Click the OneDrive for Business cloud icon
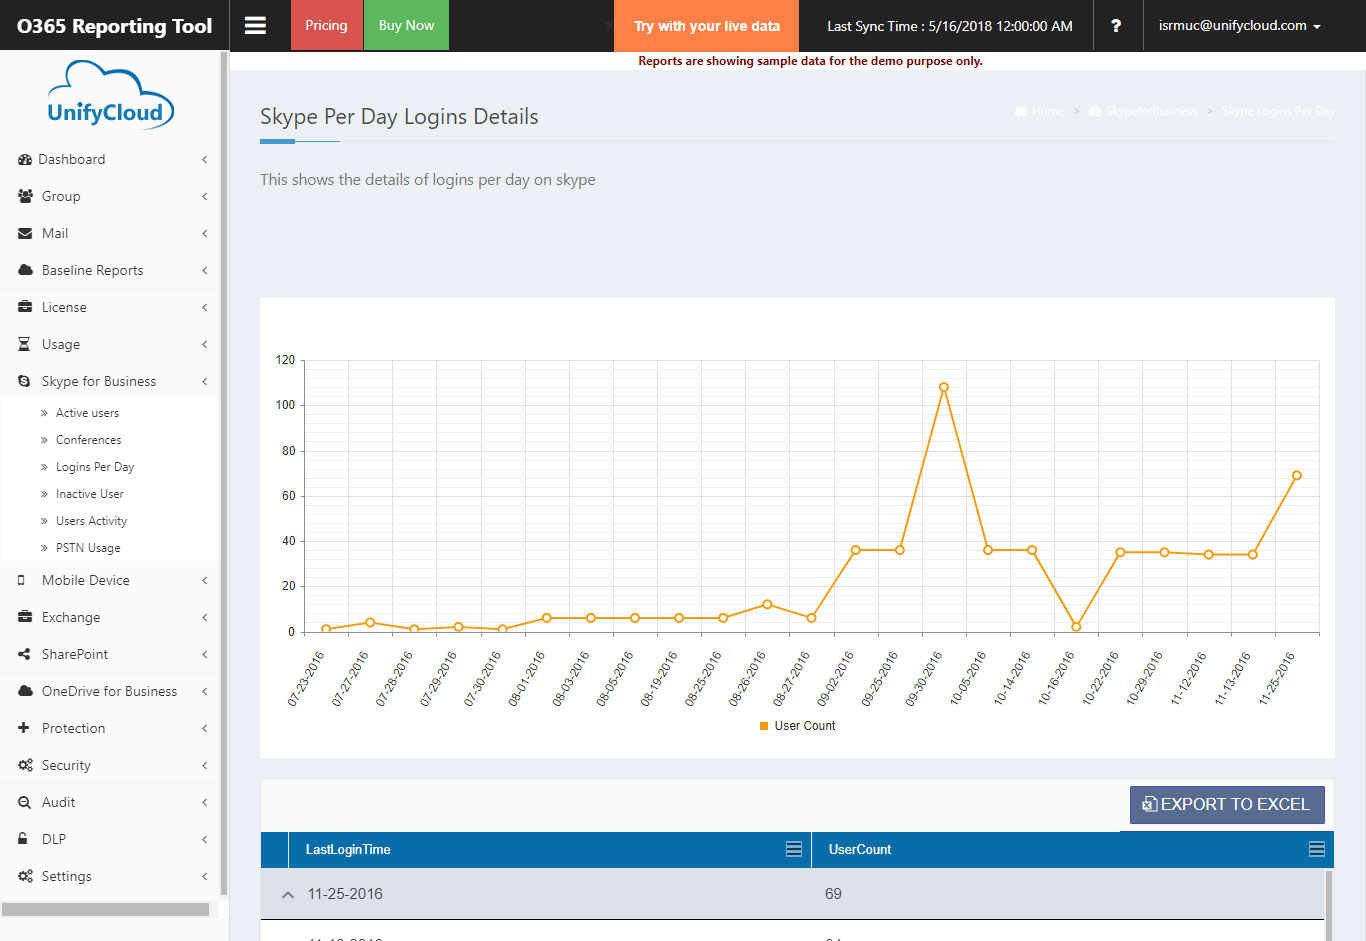Viewport: 1366px width, 941px height. coord(25,691)
